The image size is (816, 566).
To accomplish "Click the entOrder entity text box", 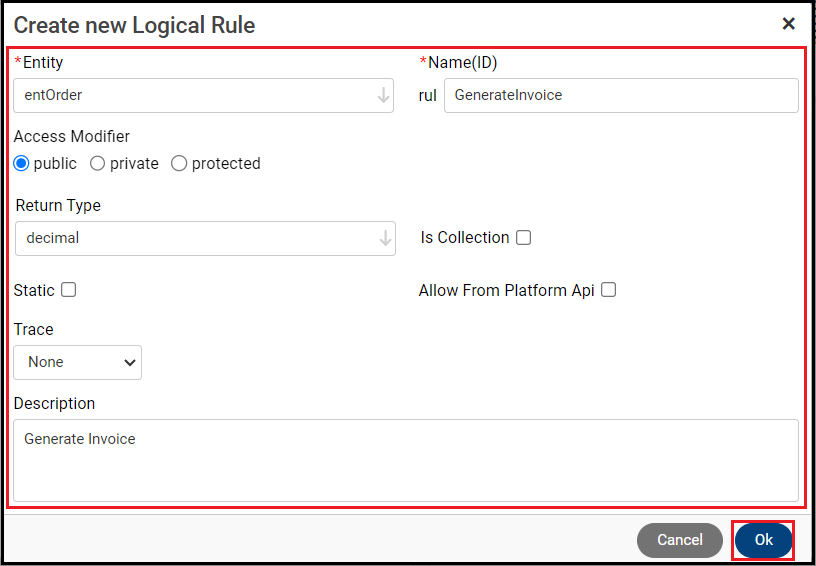I will [190, 96].
